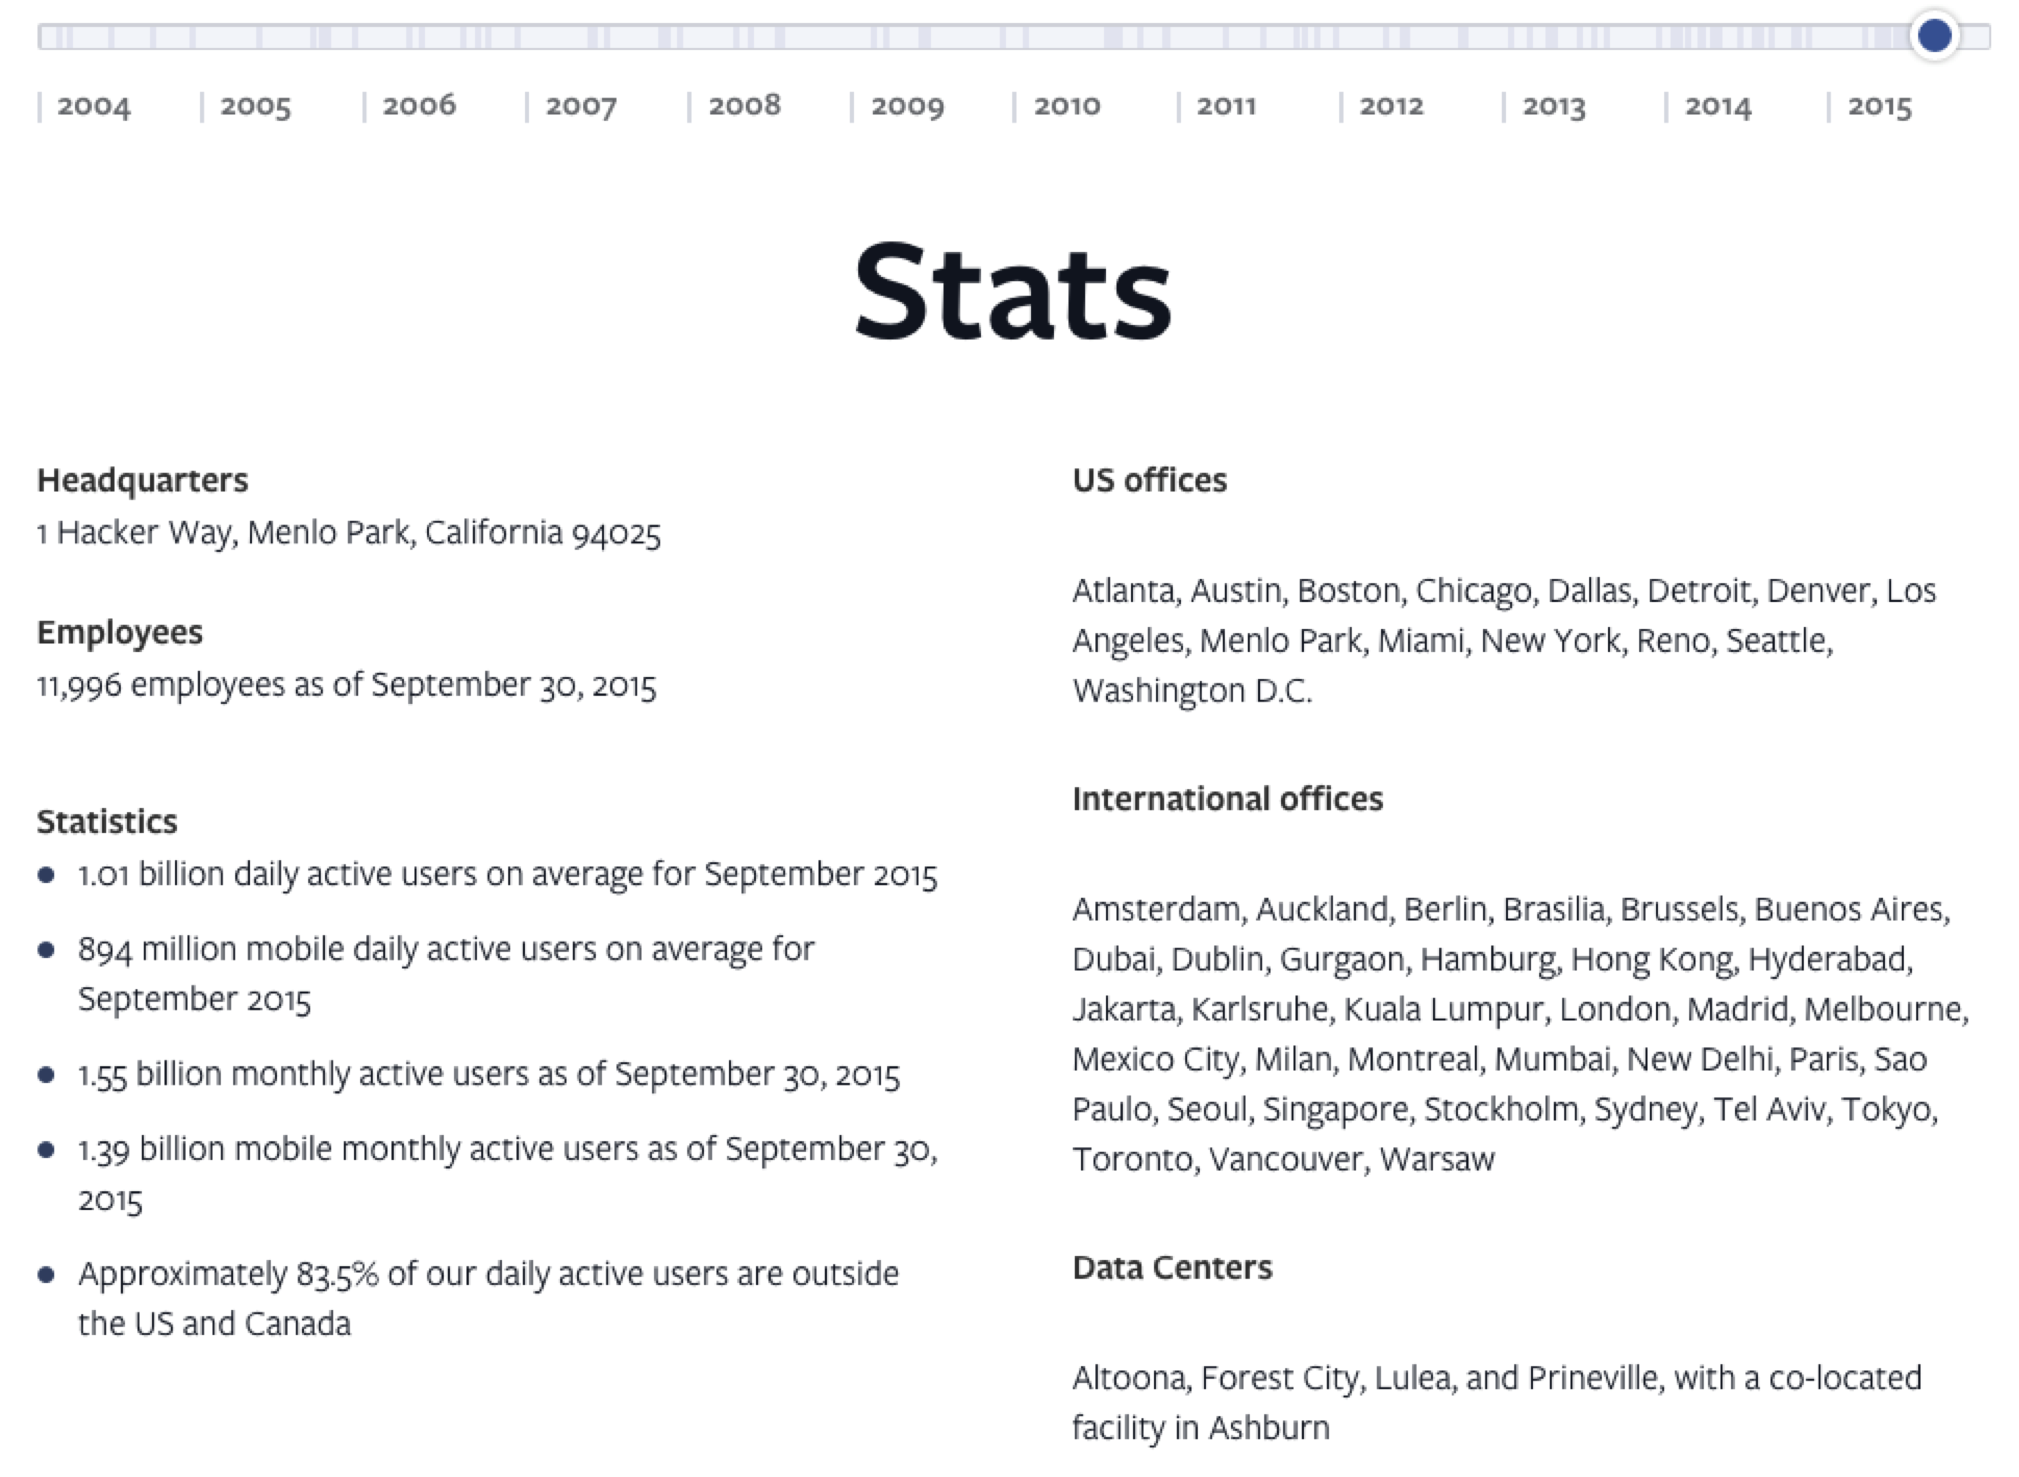The image size is (2019, 1477).
Task: Select 2010 in the year timeline
Action: coord(1067,105)
